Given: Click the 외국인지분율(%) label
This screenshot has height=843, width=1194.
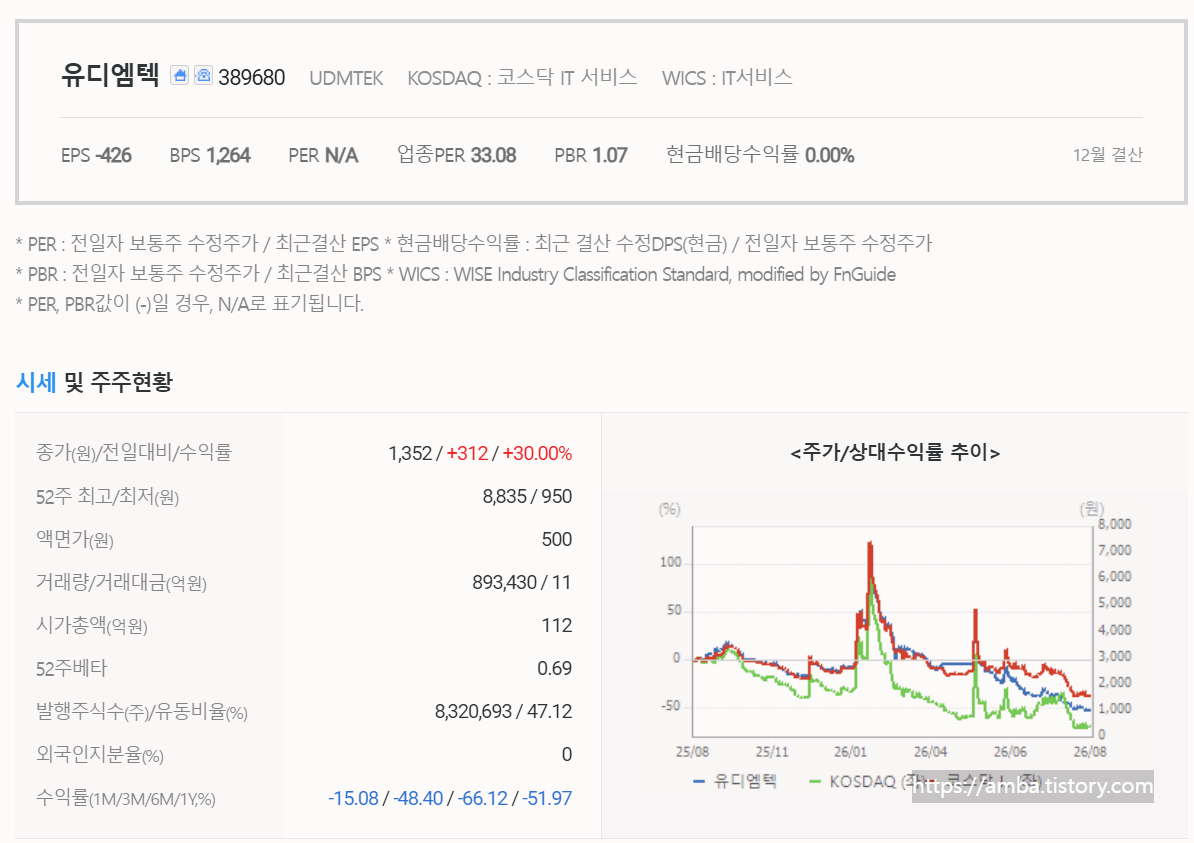Looking at the screenshot, I should click(x=100, y=755).
